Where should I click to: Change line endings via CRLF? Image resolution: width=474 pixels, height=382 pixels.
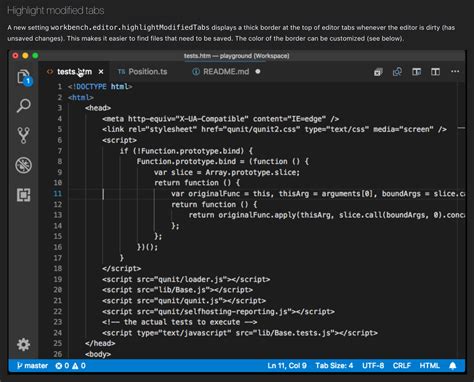tap(402, 366)
